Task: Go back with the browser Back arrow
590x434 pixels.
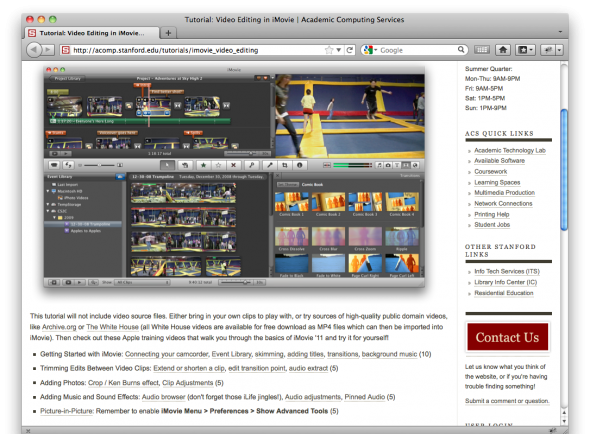Action: tap(34, 50)
